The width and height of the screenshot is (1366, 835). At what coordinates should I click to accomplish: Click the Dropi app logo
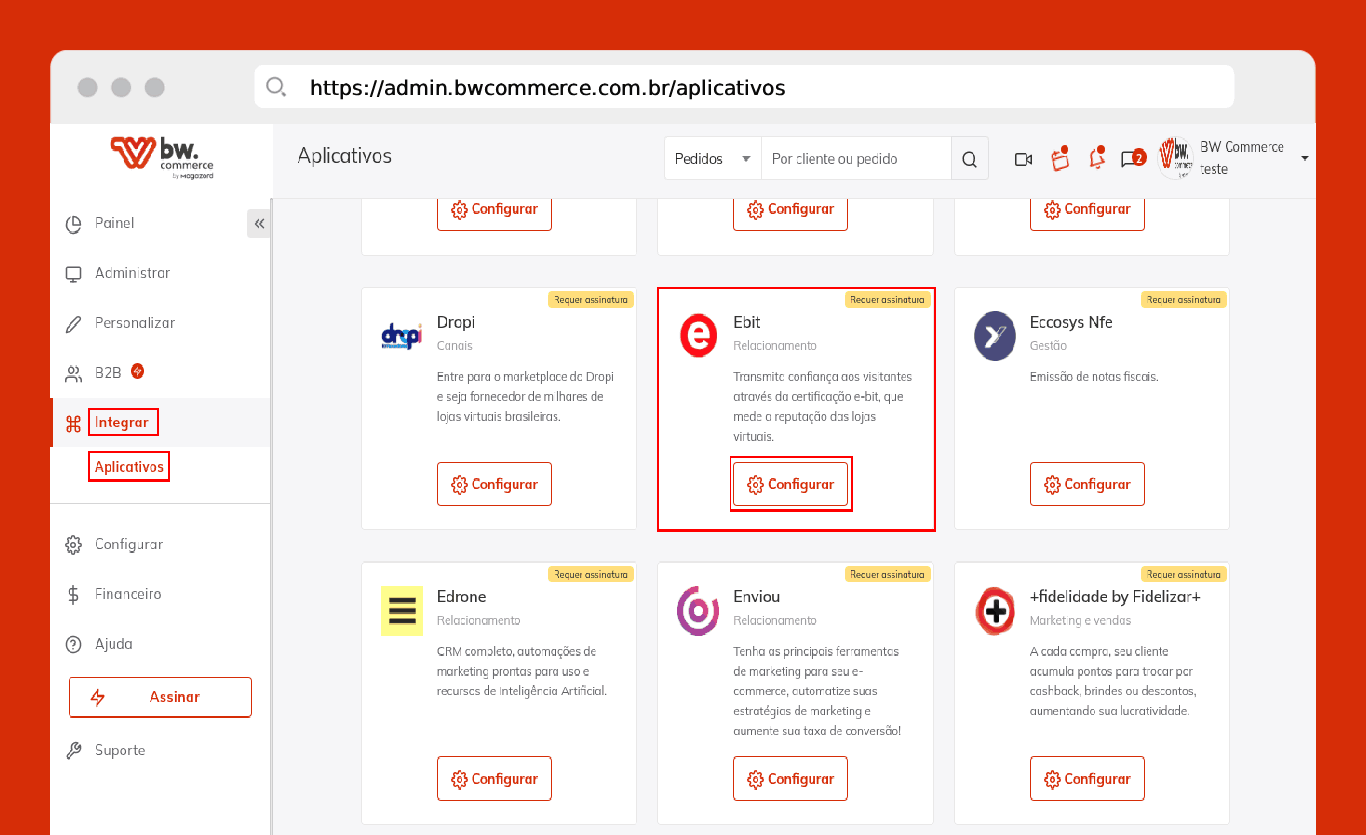[x=402, y=336]
